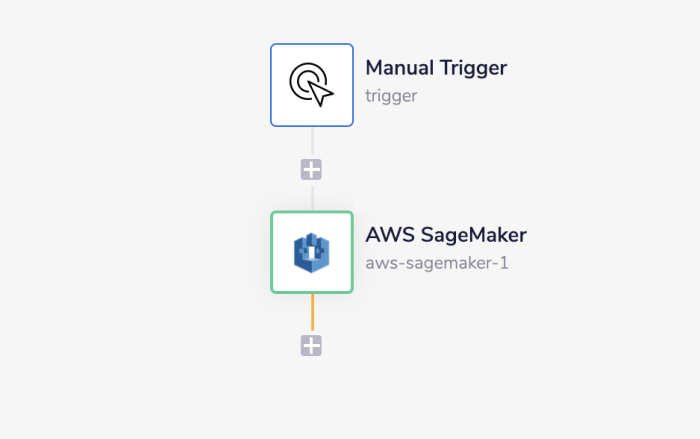The image size is (700, 439).
Task: Select the AWS SageMaker hexagon logo icon
Action: 311,252
